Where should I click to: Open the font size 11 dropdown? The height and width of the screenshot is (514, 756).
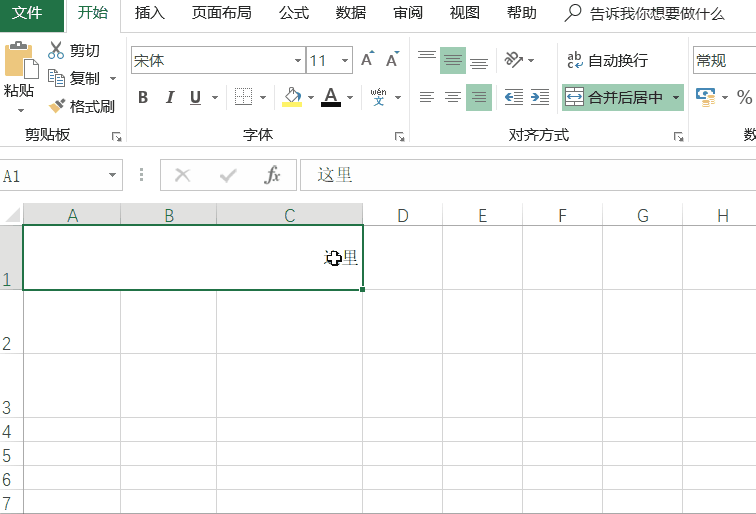pyautogui.click(x=345, y=60)
